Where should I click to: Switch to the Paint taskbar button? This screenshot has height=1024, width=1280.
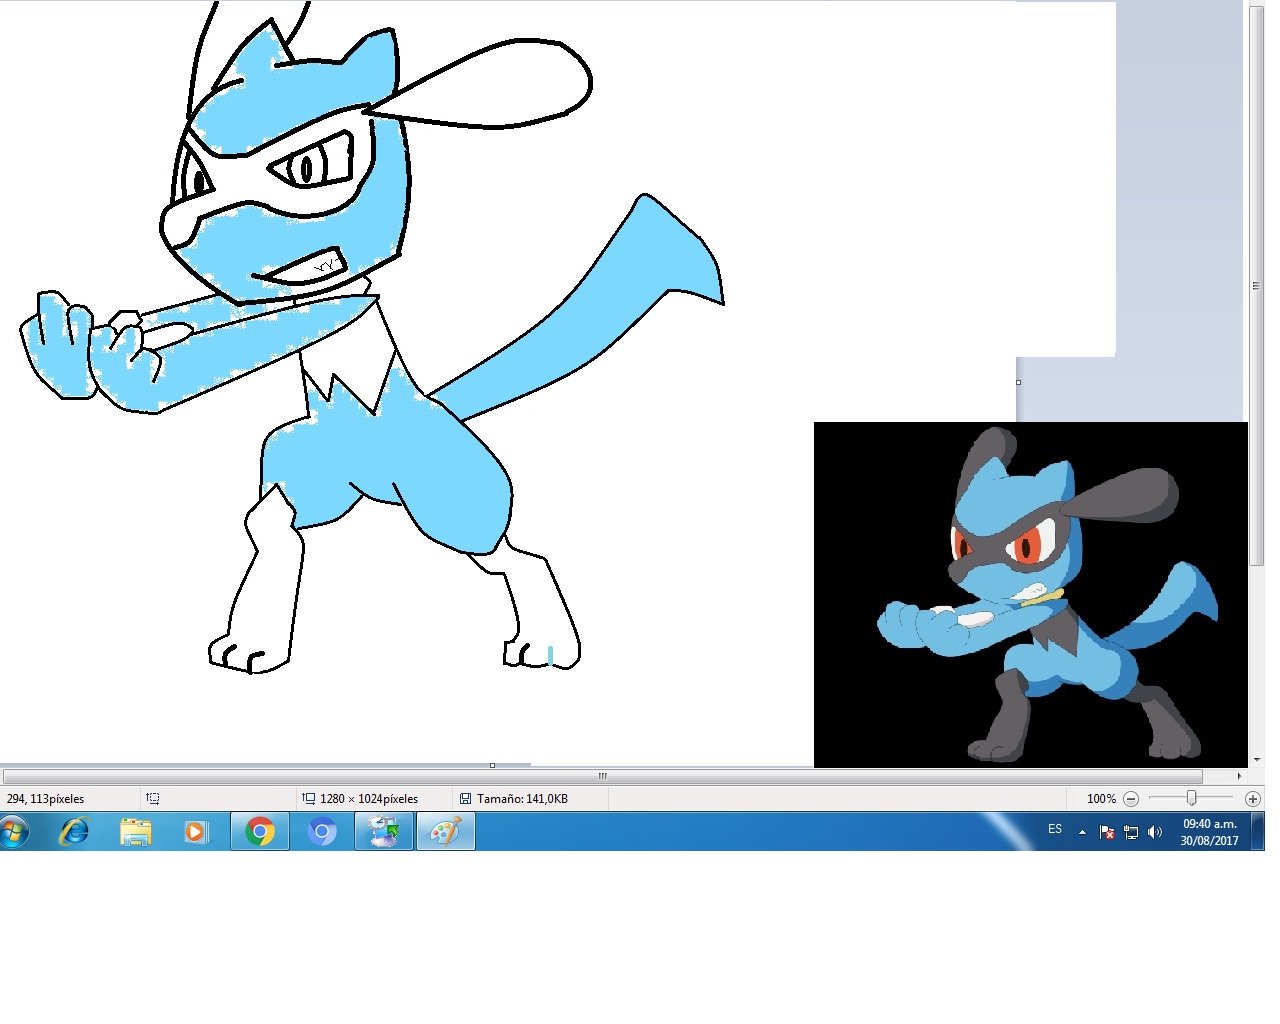click(445, 831)
